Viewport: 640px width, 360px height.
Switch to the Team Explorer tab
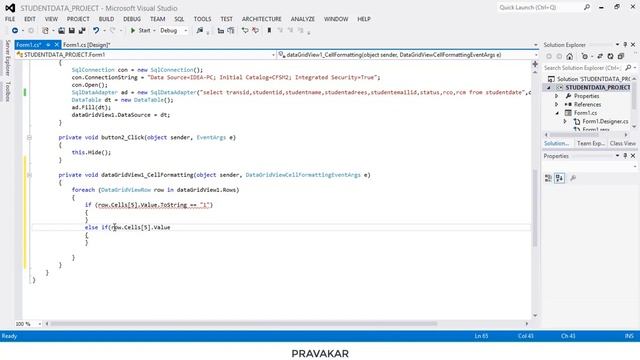[x=591, y=143]
